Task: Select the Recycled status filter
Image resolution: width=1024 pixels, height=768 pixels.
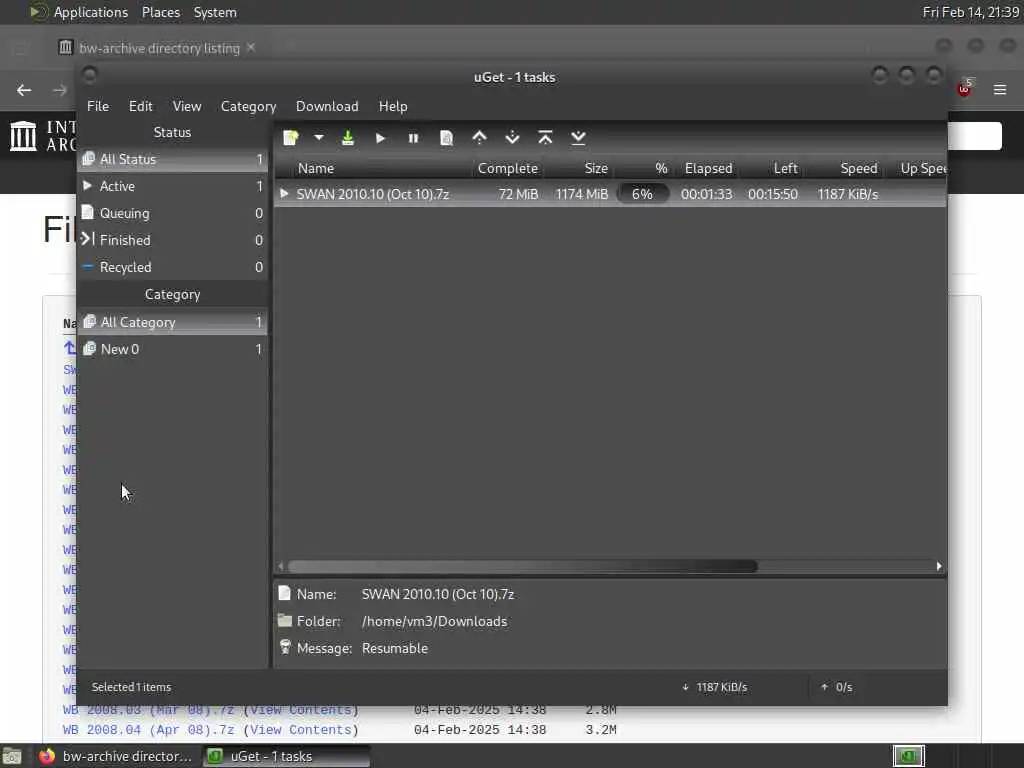Action: 172,267
